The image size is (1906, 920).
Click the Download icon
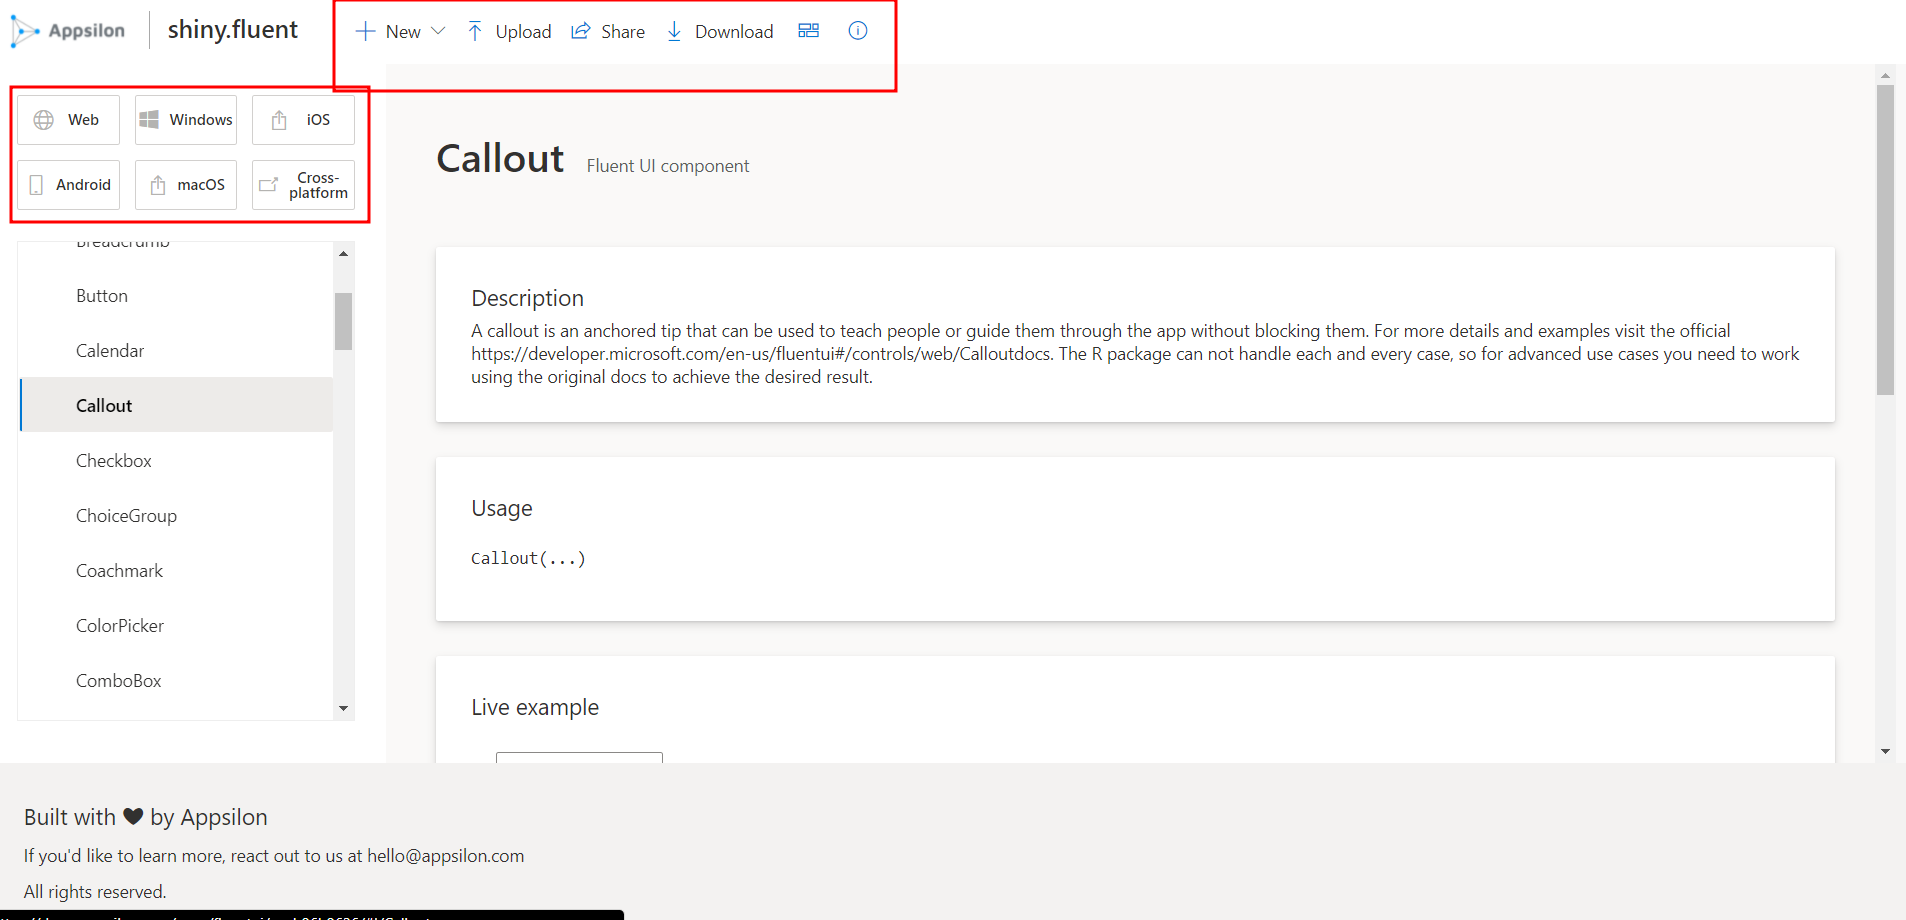675,31
